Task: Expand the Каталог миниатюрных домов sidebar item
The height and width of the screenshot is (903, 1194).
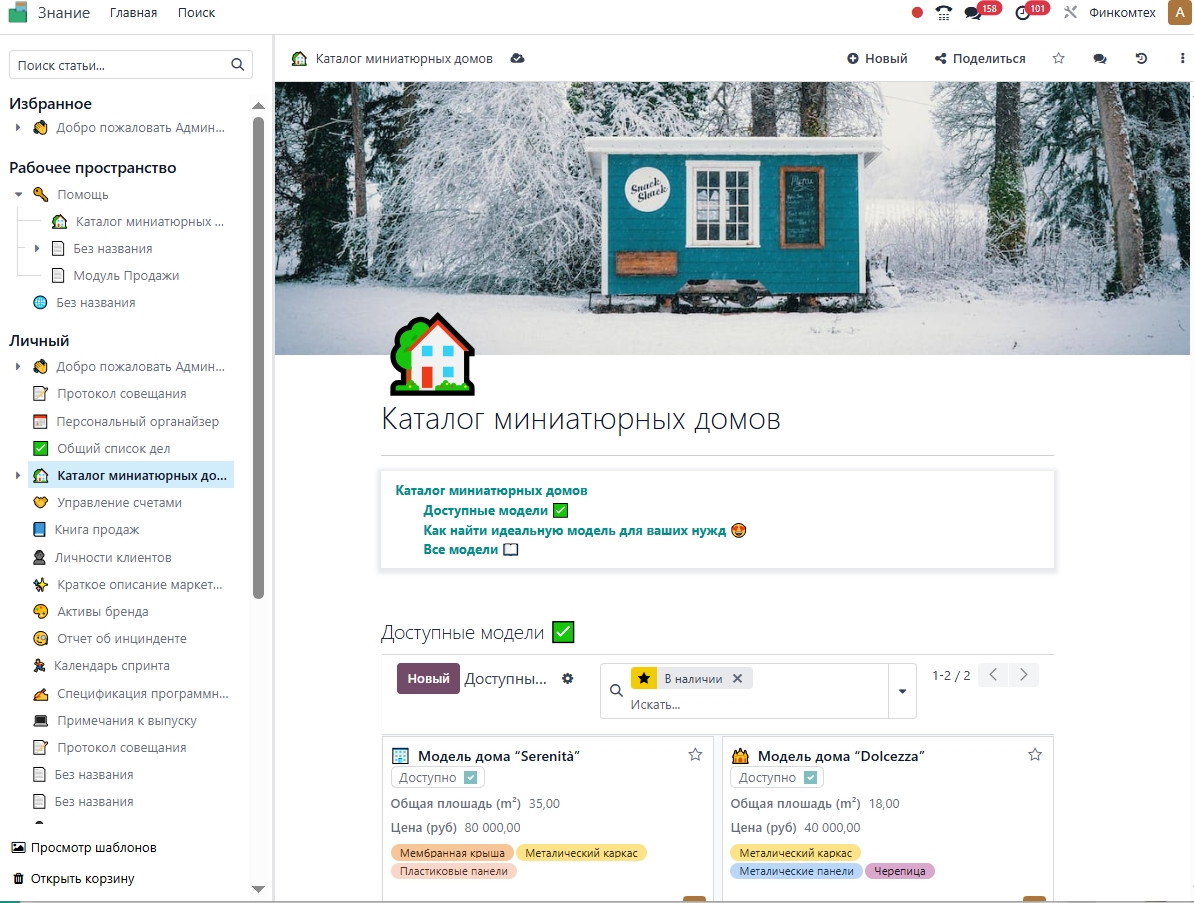Action: (17, 476)
